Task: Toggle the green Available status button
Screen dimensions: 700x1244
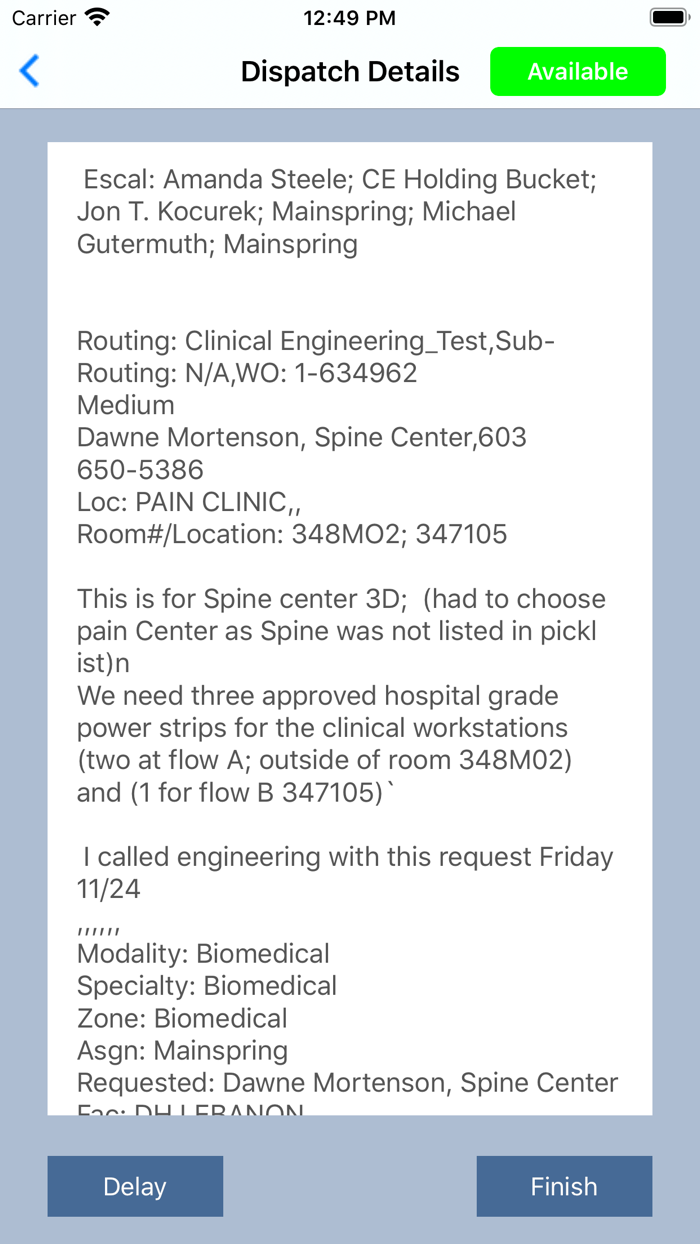Action: [x=577, y=72]
